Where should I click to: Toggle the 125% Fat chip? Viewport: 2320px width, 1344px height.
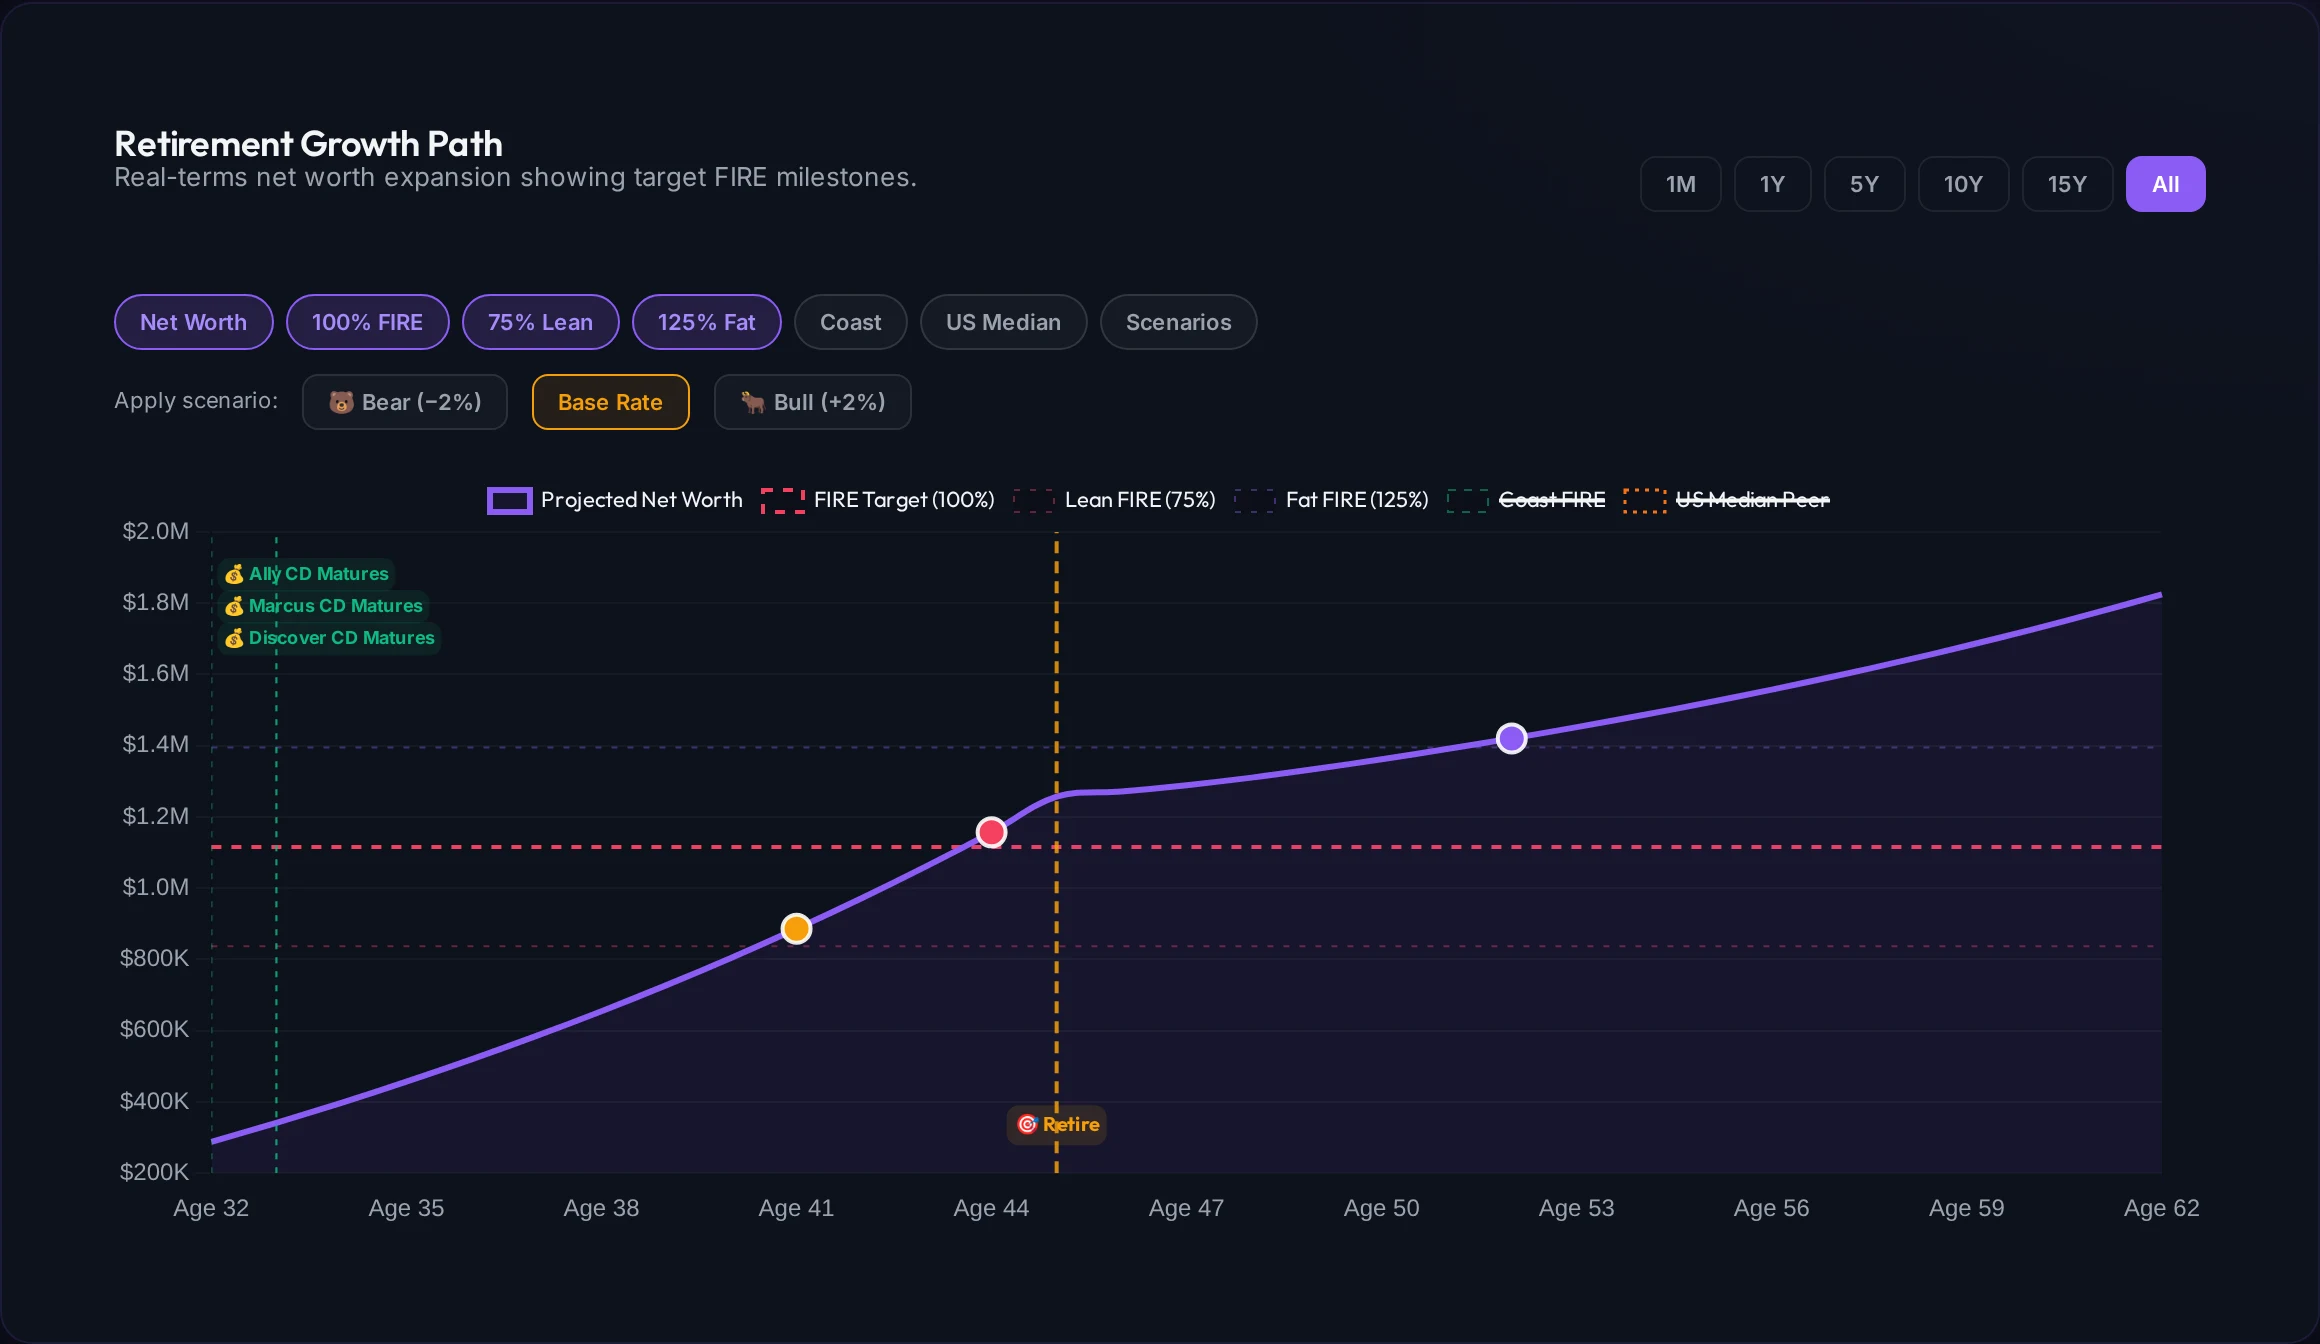706,322
